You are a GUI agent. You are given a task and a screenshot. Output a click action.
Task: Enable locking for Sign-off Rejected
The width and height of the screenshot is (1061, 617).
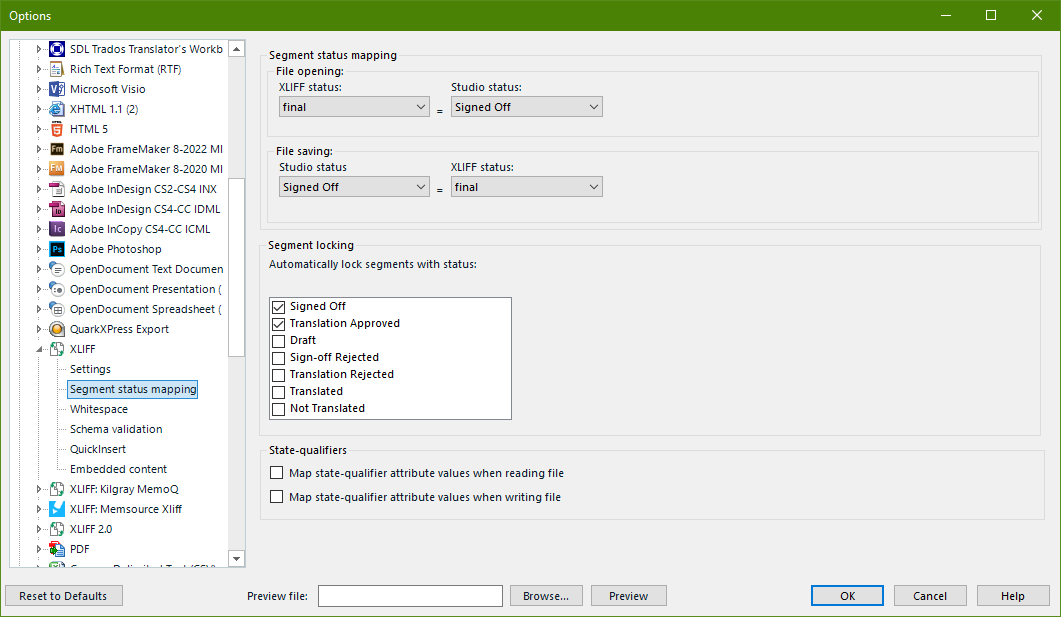click(x=278, y=358)
